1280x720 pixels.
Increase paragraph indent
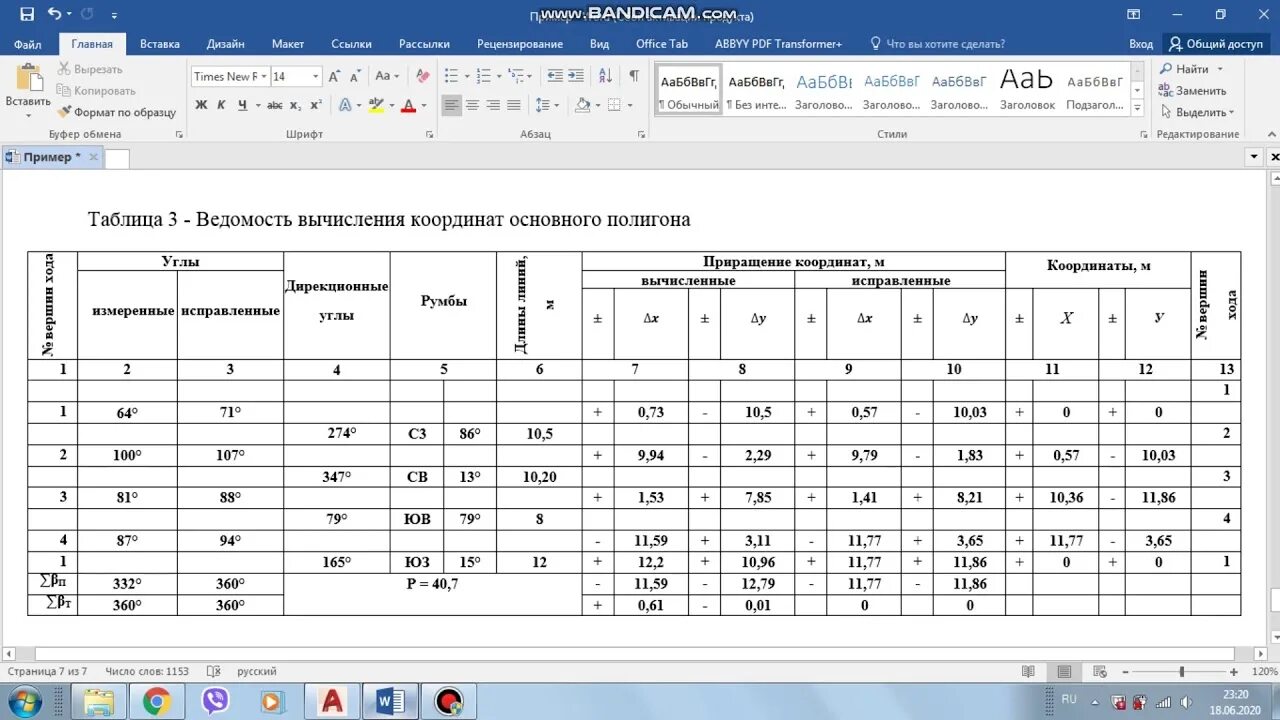click(x=578, y=76)
